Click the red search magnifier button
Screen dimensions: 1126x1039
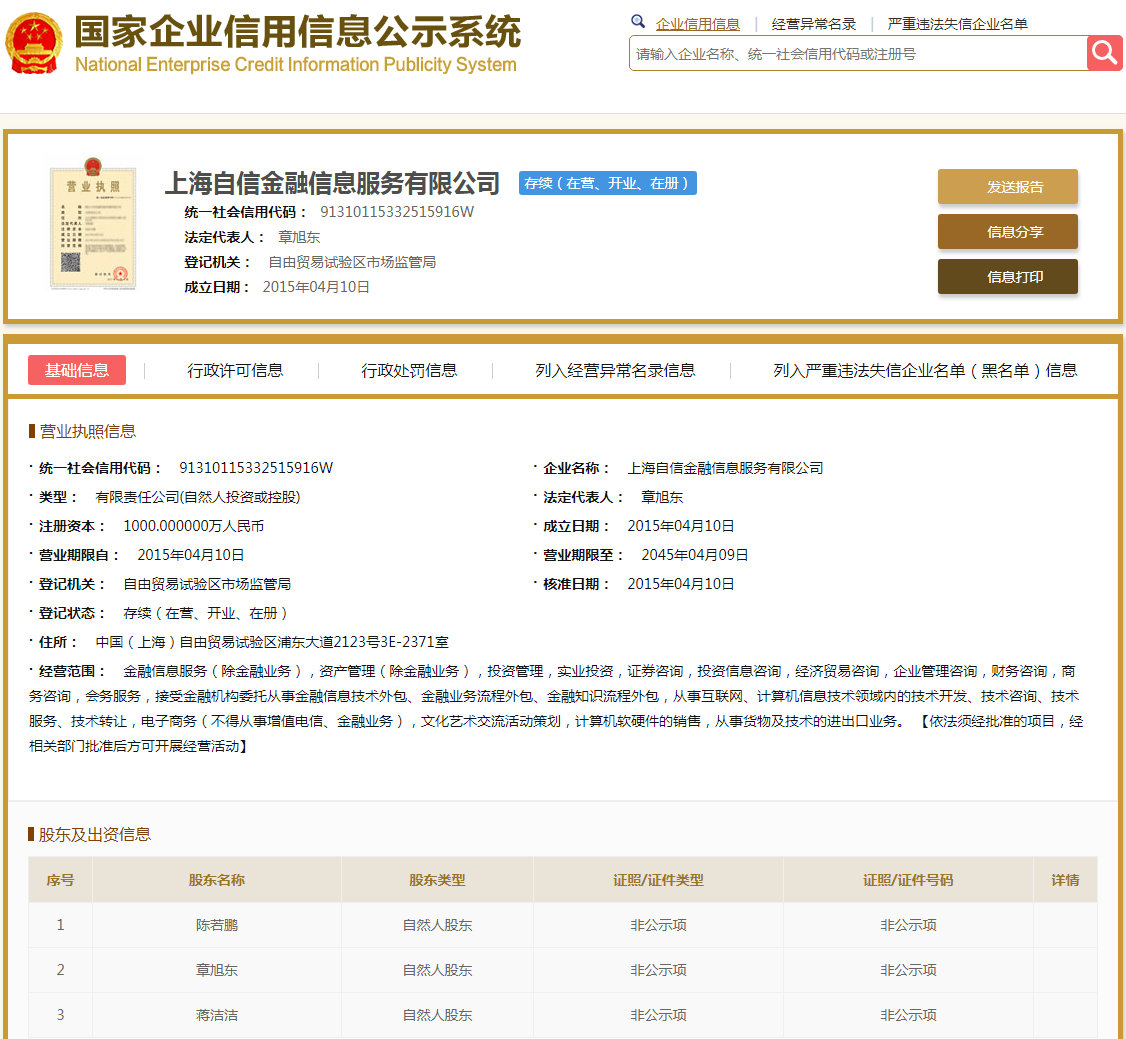(1104, 53)
